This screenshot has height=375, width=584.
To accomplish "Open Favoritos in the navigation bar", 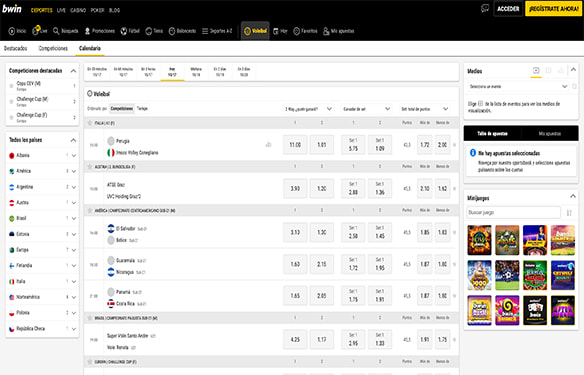I will 305,31.
